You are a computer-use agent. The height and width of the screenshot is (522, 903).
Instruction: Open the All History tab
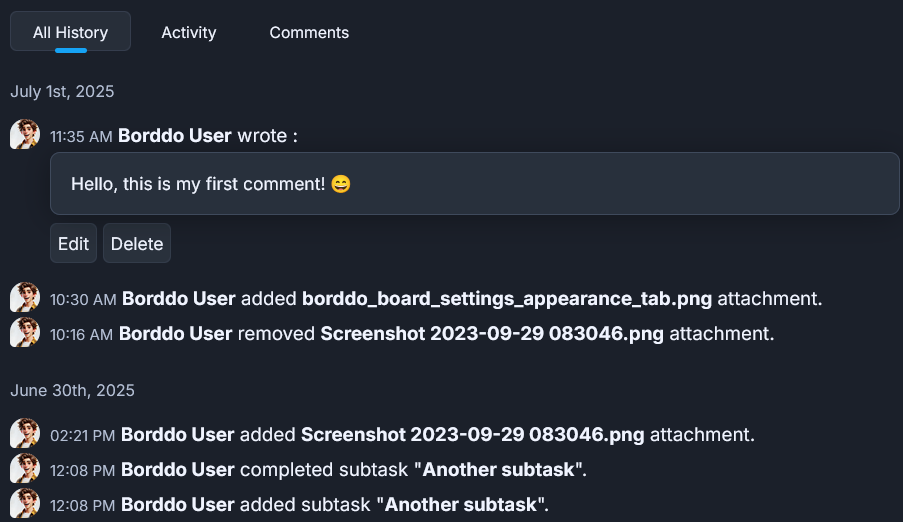click(70, 32)
